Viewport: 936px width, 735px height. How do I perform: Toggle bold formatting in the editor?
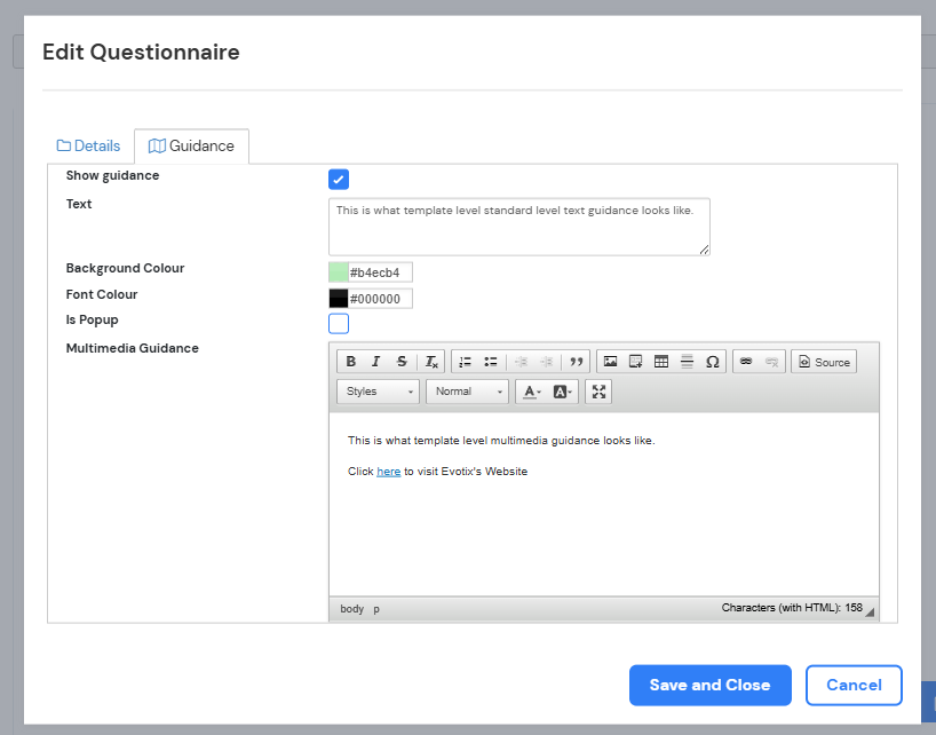[x=351, y=361]
